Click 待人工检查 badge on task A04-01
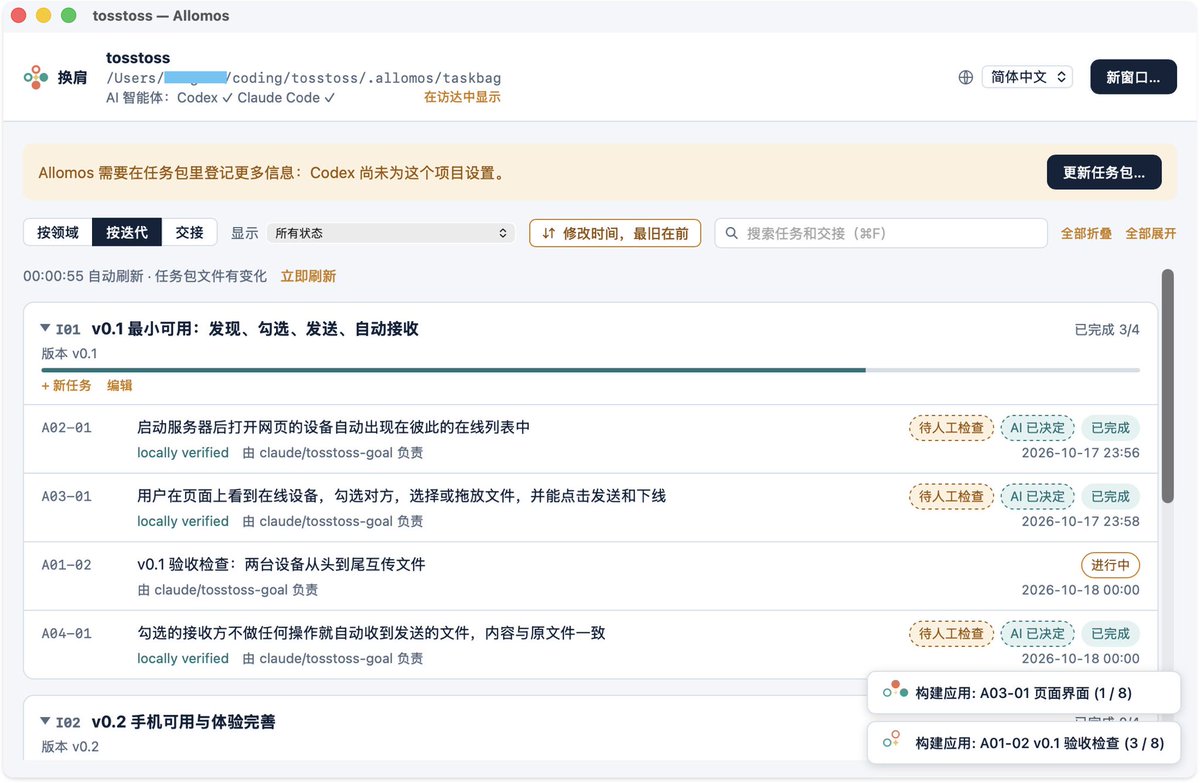 [x=951, y=633]
